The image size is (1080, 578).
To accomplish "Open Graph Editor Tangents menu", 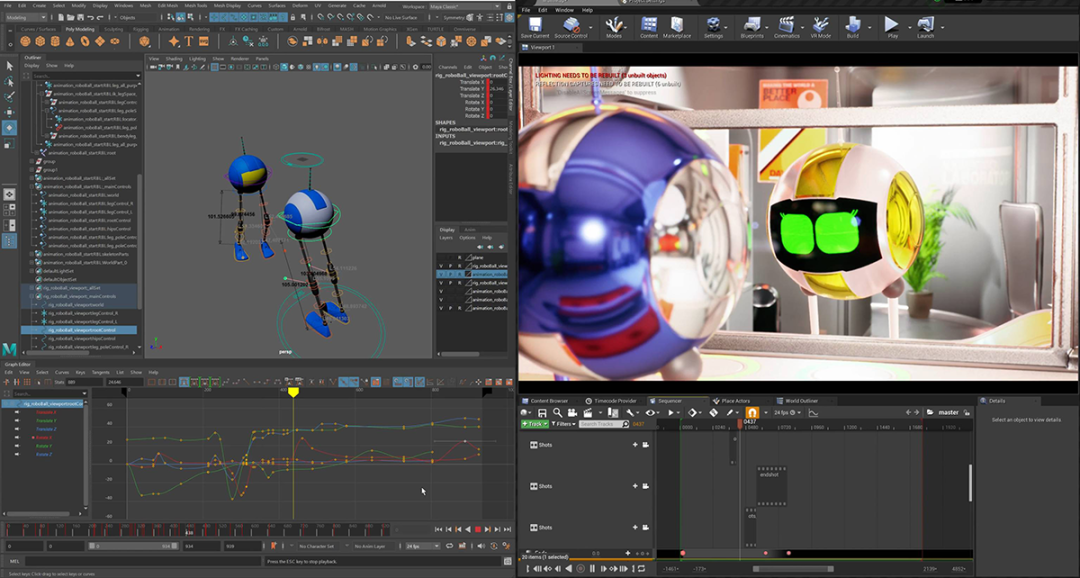I will pos(101,372).
